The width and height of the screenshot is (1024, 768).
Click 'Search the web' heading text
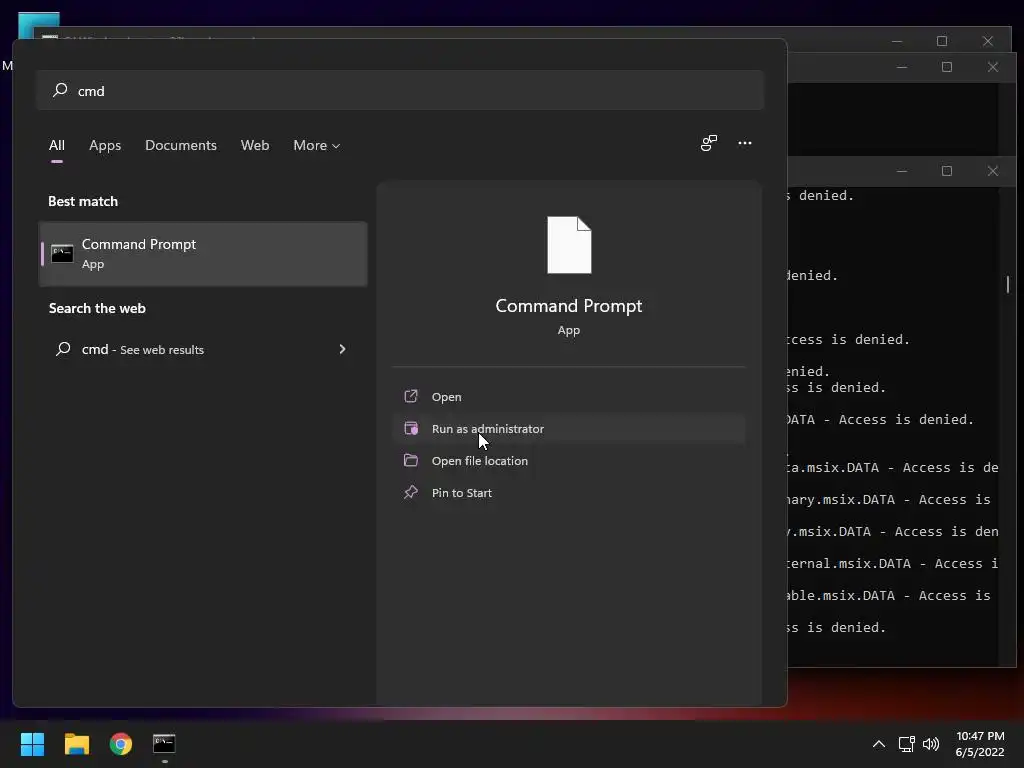click(97, 308)
